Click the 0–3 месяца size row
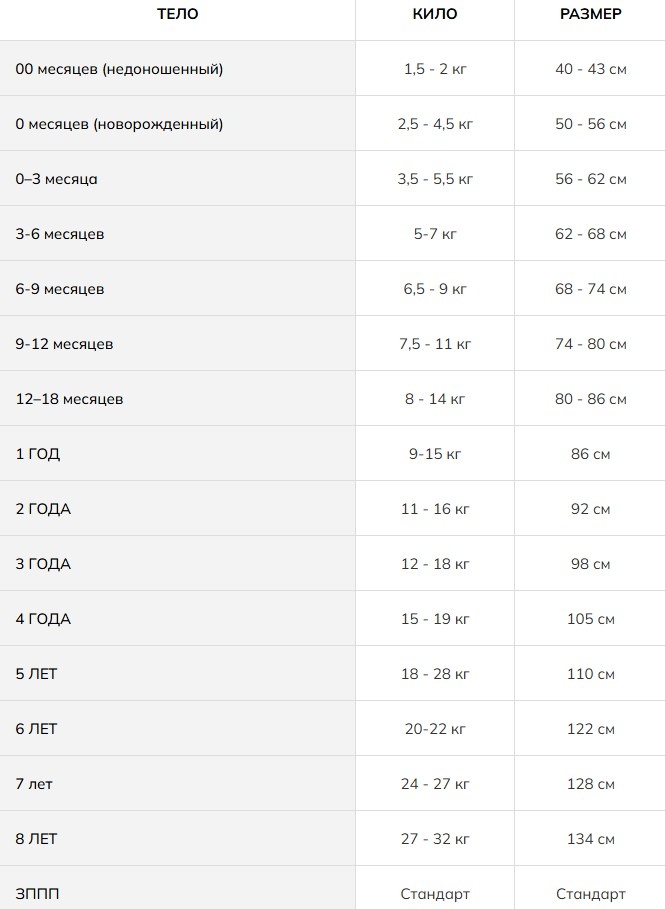The width and height of the screenshot is (665, 909). click(x=332, y=179)
